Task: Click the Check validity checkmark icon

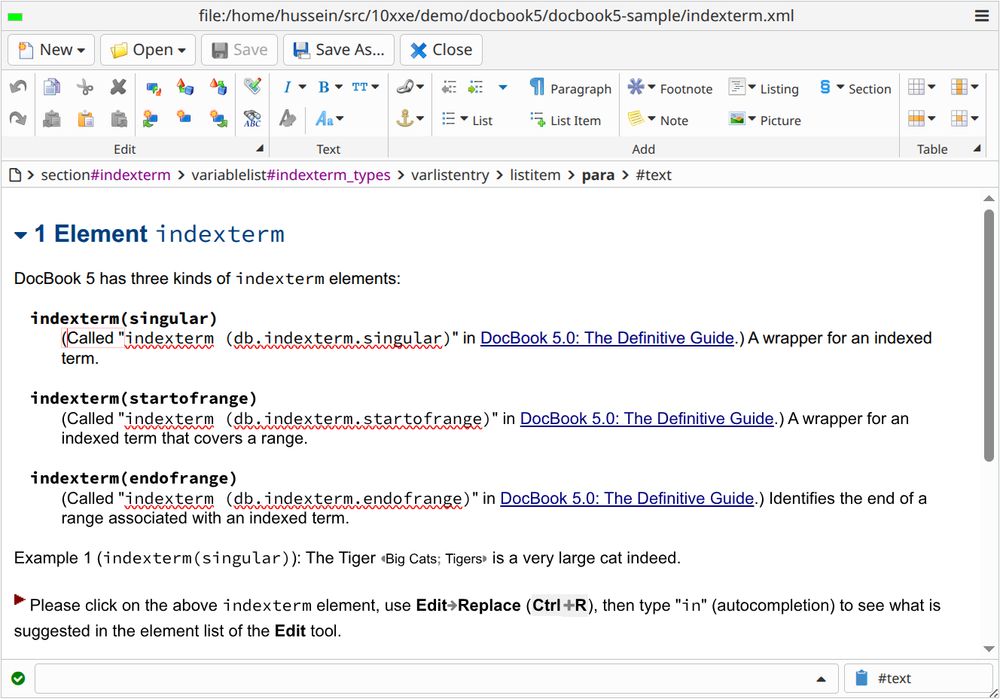Action: [253, 86]
